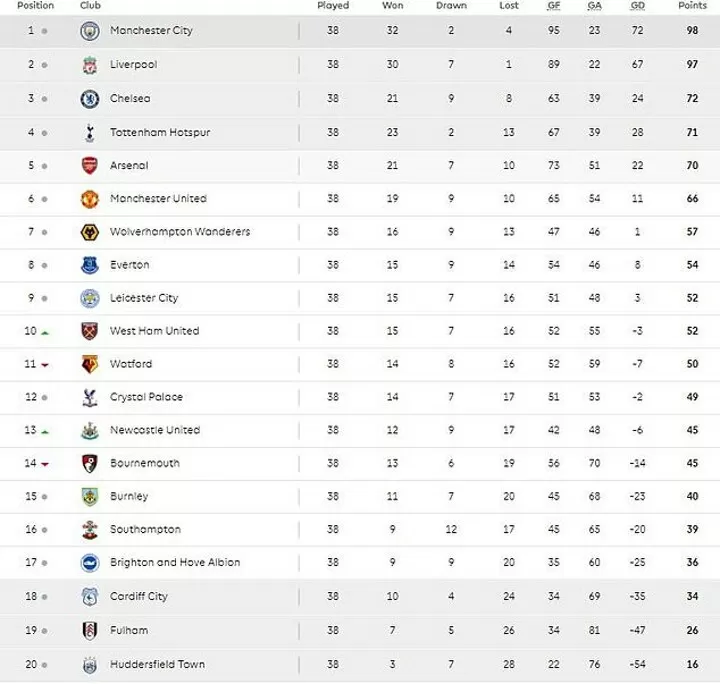Viewport: 720px width, 684px height.
Task: Click the Arsenal cannon crest
Action: [90, 165]
